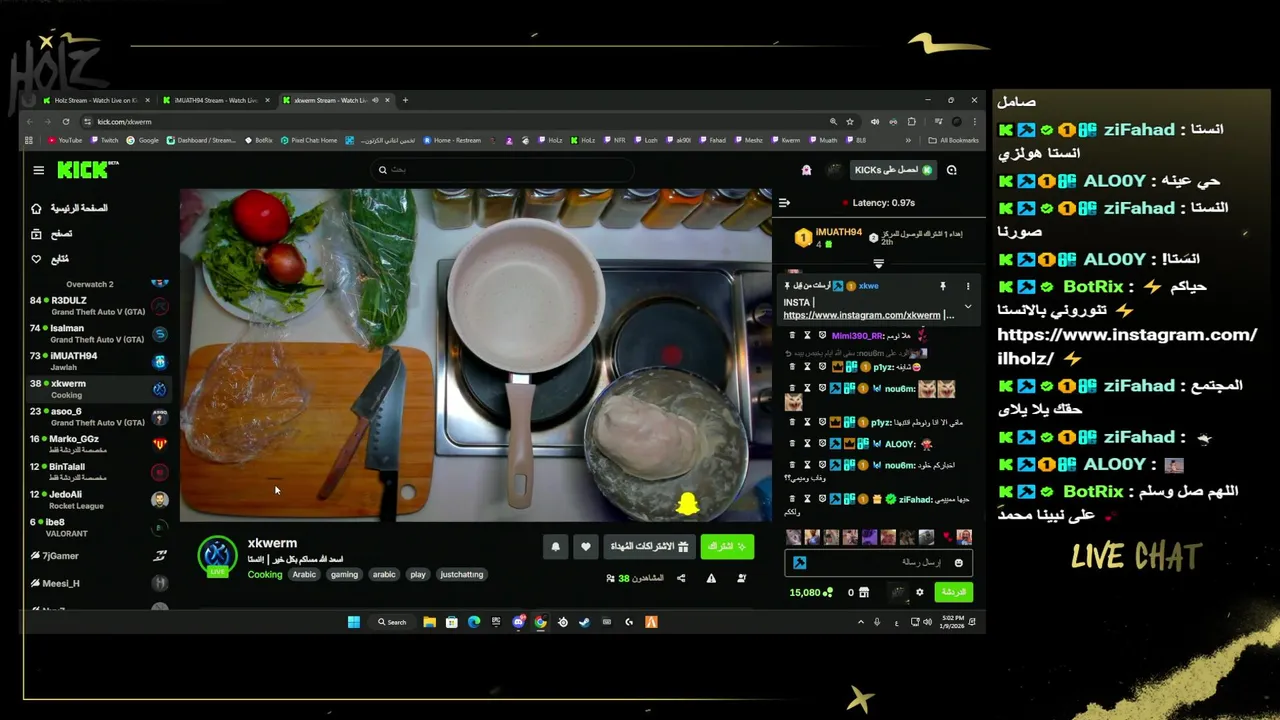Timeout Mimi390_RR with the hourglass icon
The width and height of the screenshot is (1280, 720).
(x=807, y=335)
